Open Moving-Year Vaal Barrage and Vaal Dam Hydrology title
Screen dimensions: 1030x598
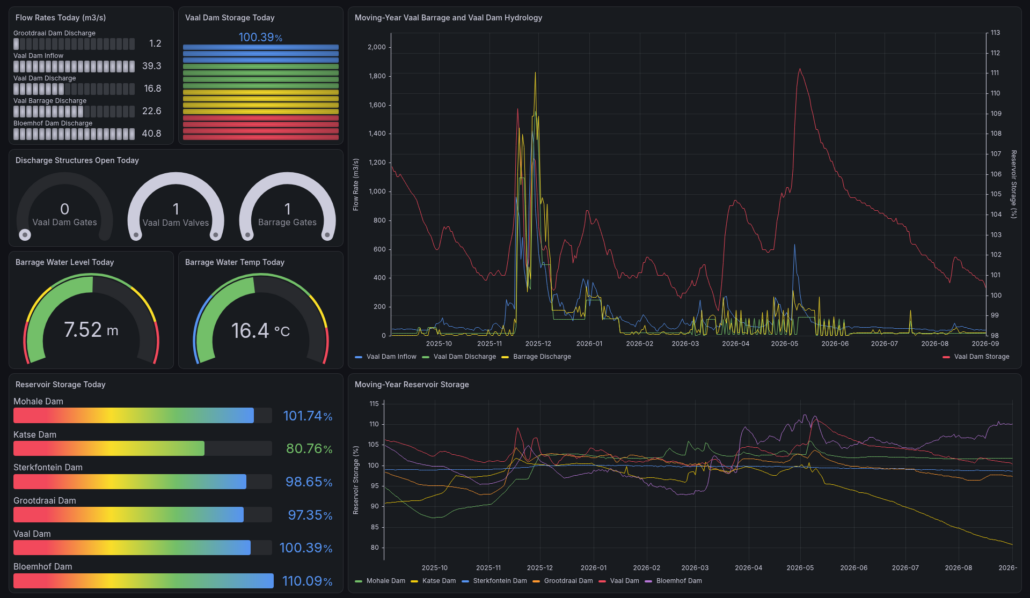(449, 18)
